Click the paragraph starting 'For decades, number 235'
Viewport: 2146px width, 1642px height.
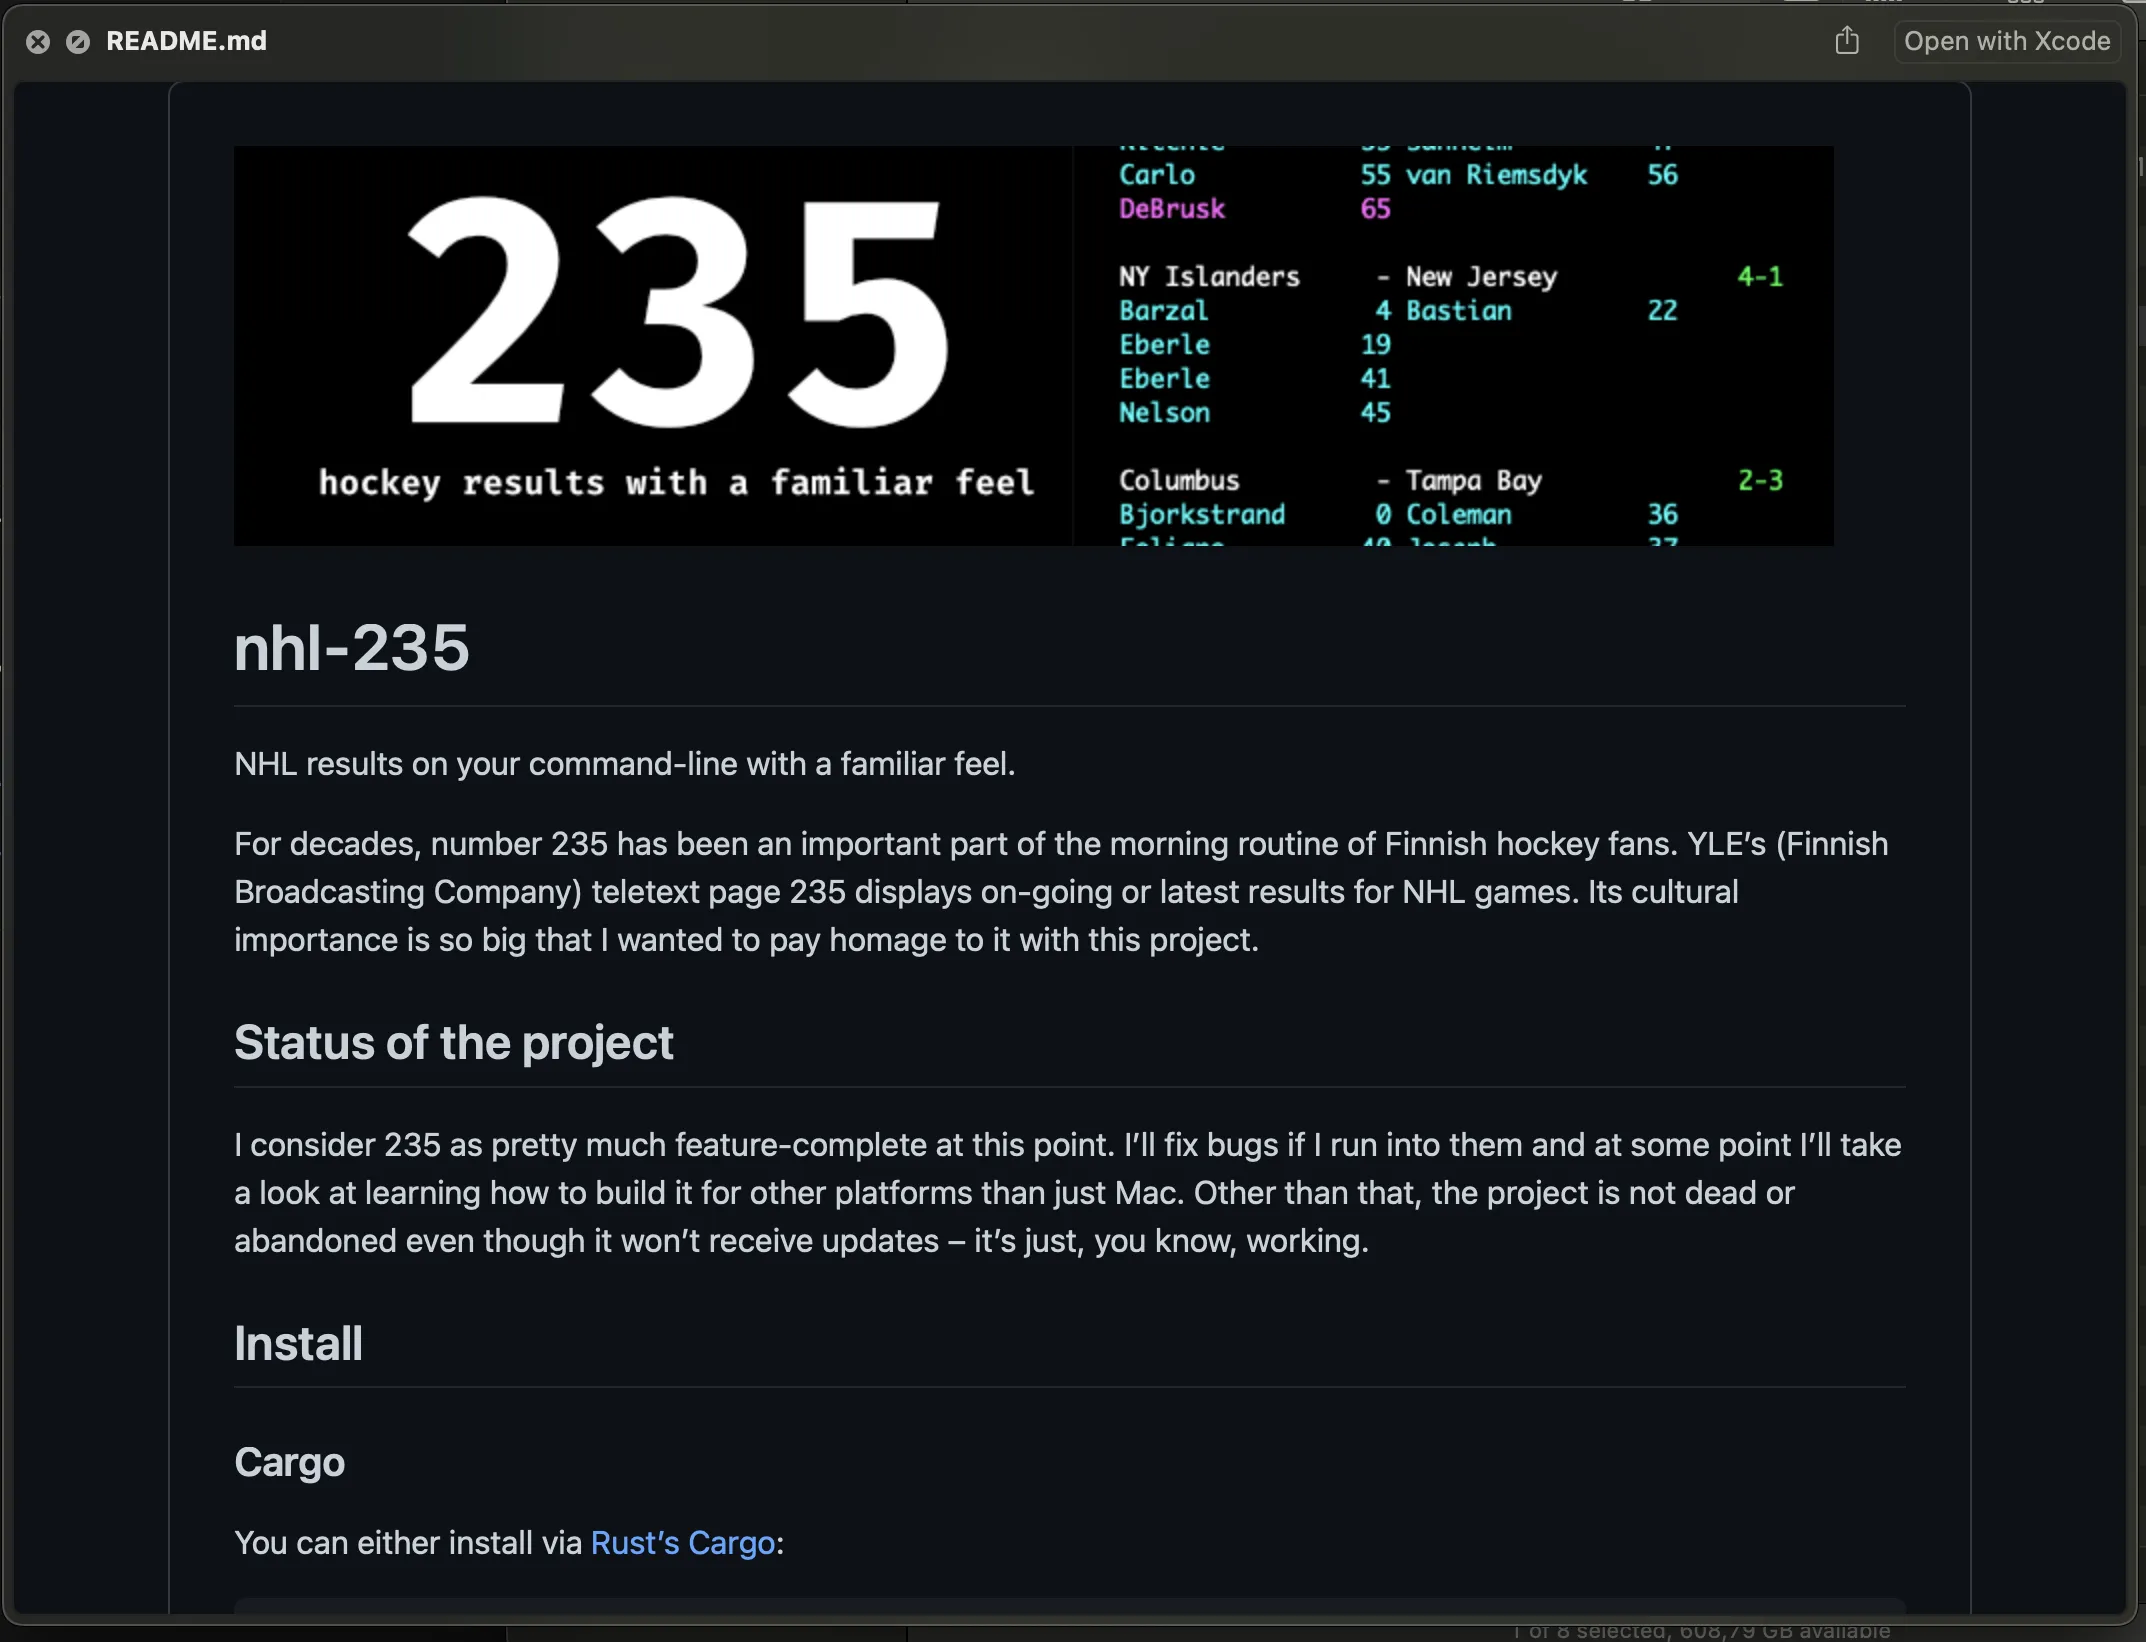pyautogui.click(x=1061, y=892)
